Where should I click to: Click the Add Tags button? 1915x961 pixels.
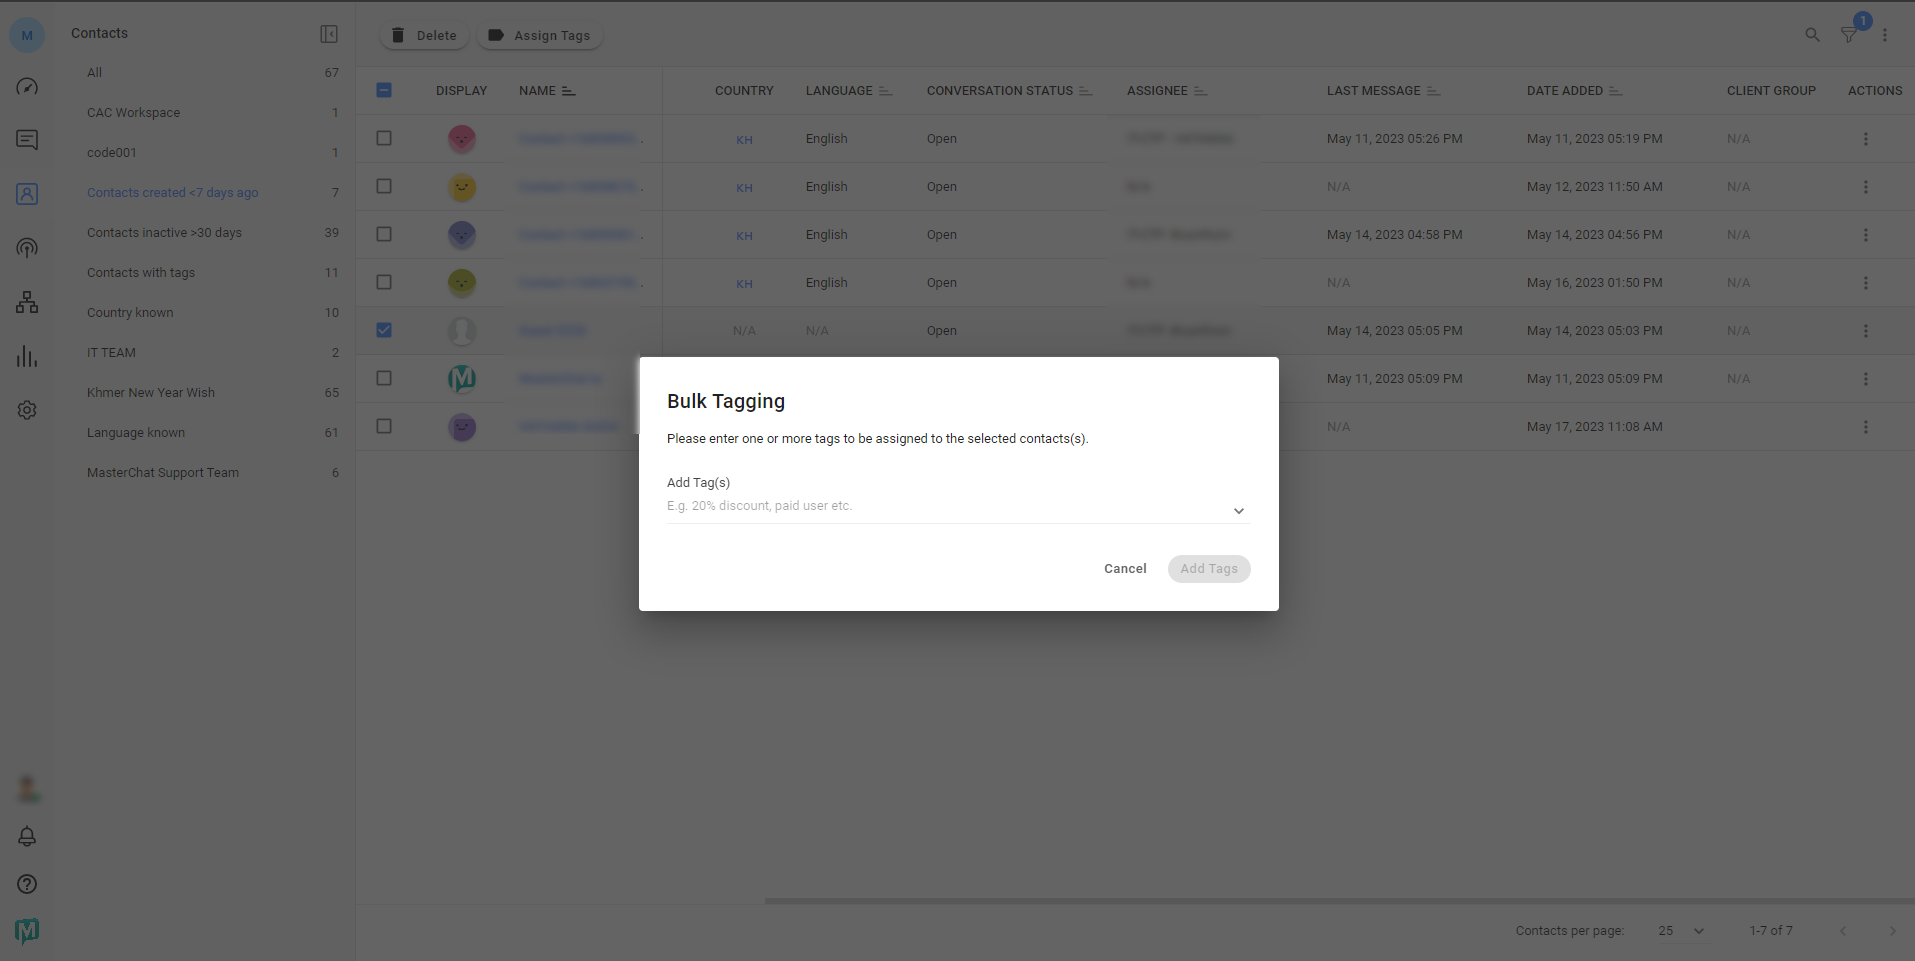point(1209,569)
